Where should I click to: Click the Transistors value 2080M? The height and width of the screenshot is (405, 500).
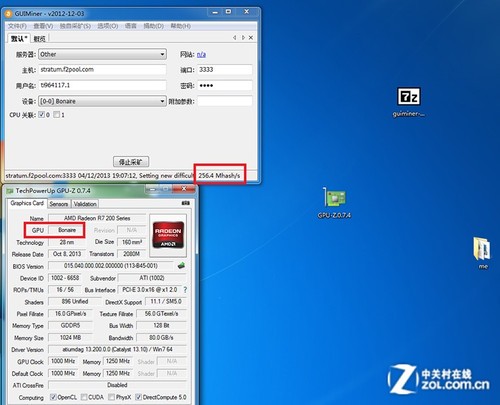click(x=132, y=254)
